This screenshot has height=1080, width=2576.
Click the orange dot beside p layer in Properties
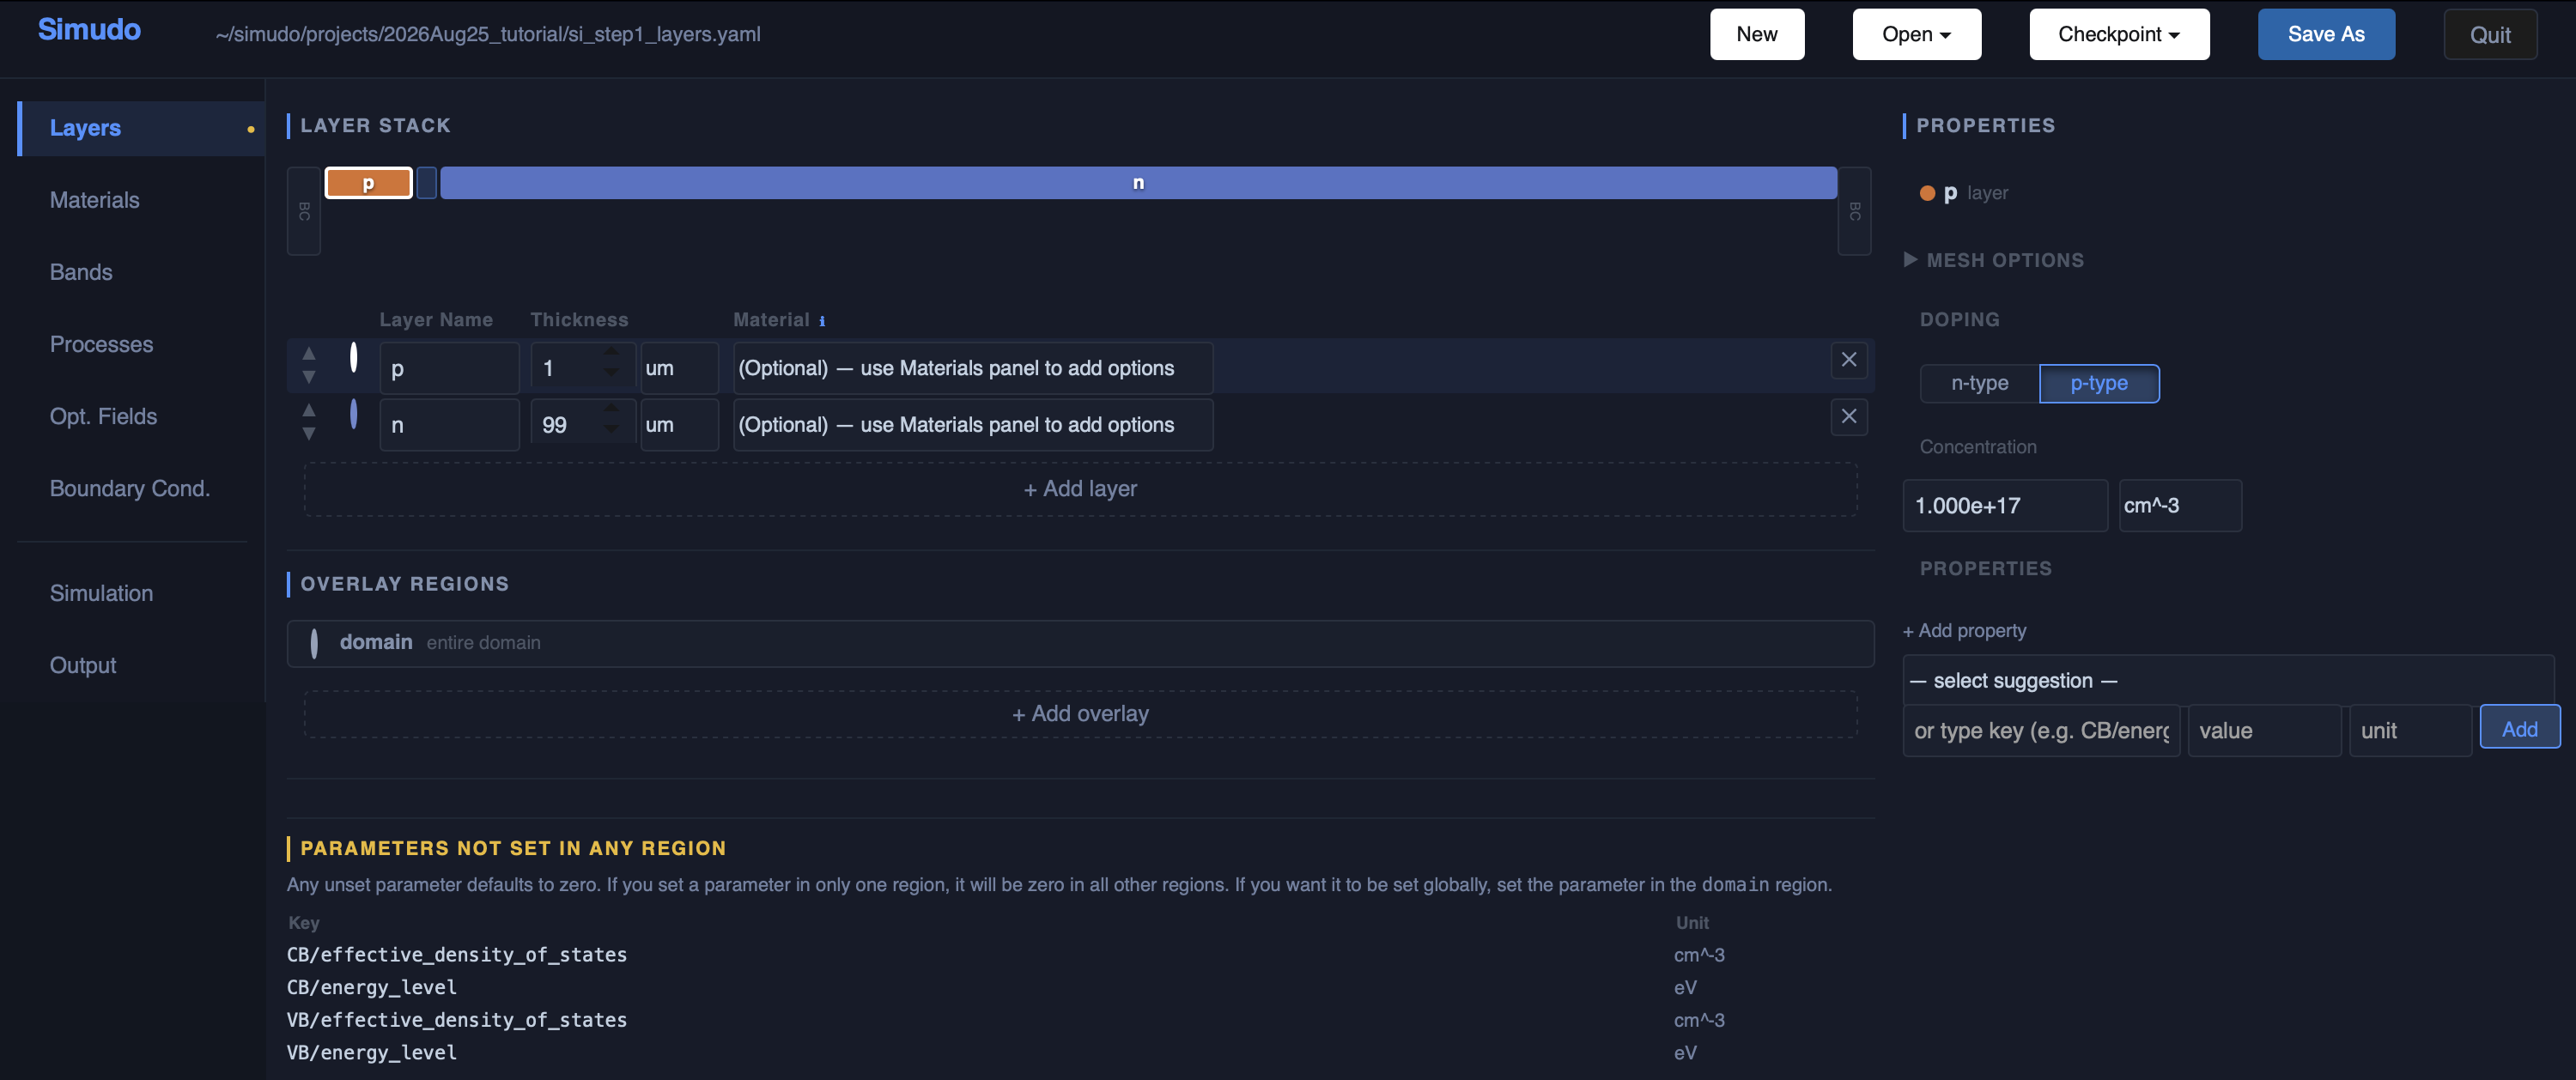(x=1927, y=194)
